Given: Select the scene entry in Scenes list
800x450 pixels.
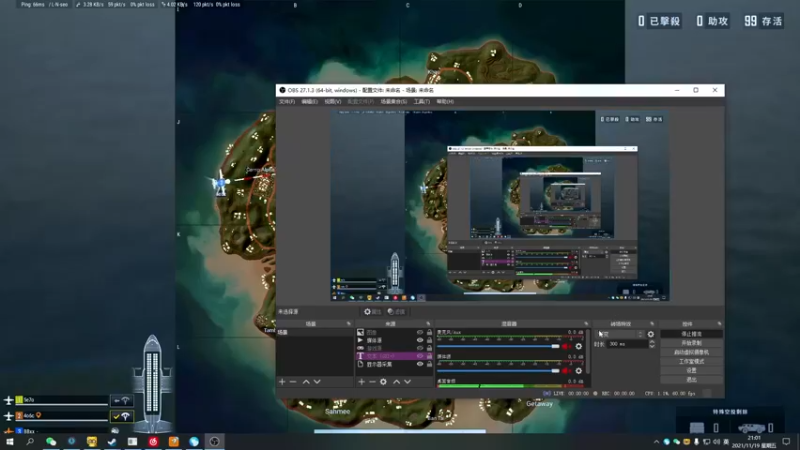Looking at the screenshot, I should tap(314, 332).
